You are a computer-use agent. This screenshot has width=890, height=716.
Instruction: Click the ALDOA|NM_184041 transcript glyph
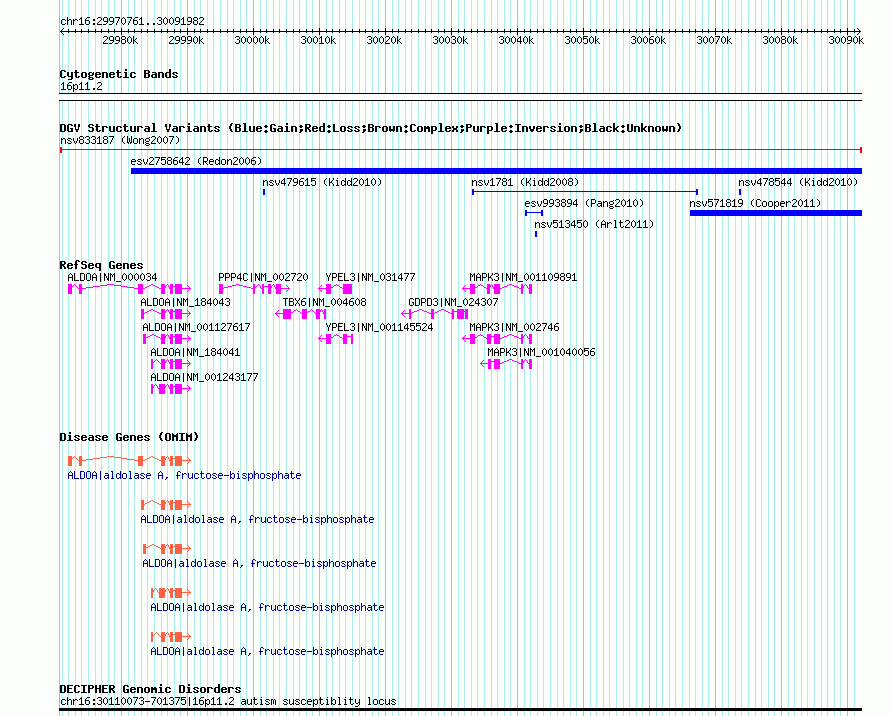coord(171,364)
